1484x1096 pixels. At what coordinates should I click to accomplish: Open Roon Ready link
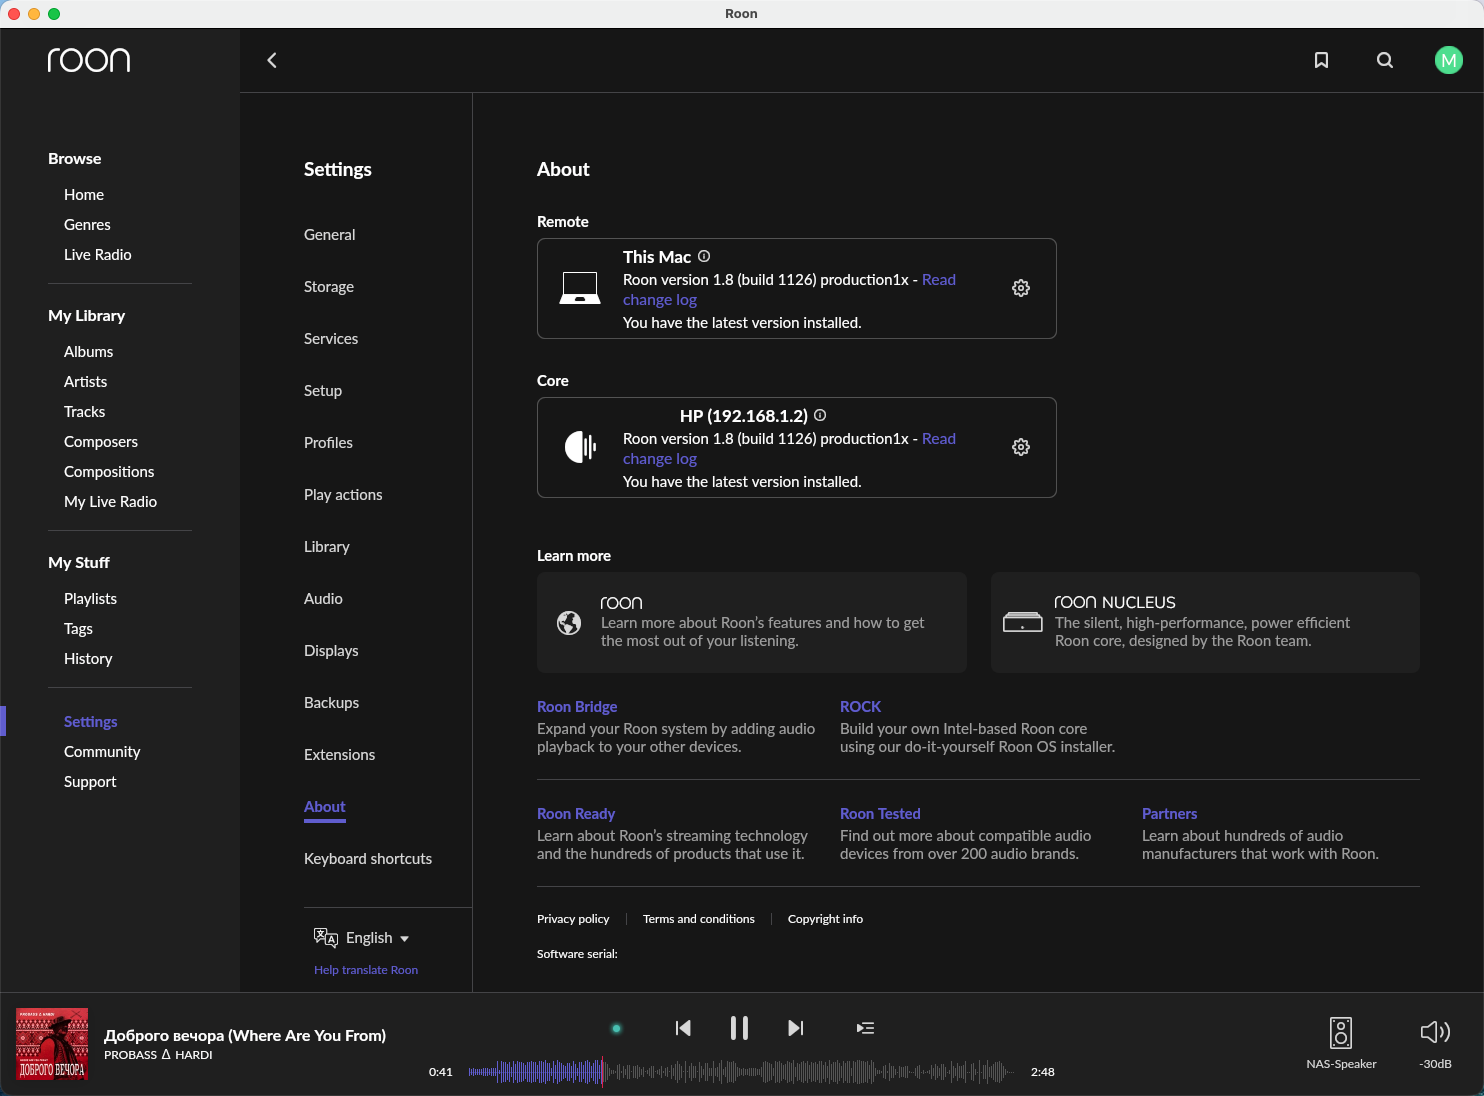[576, 814]
